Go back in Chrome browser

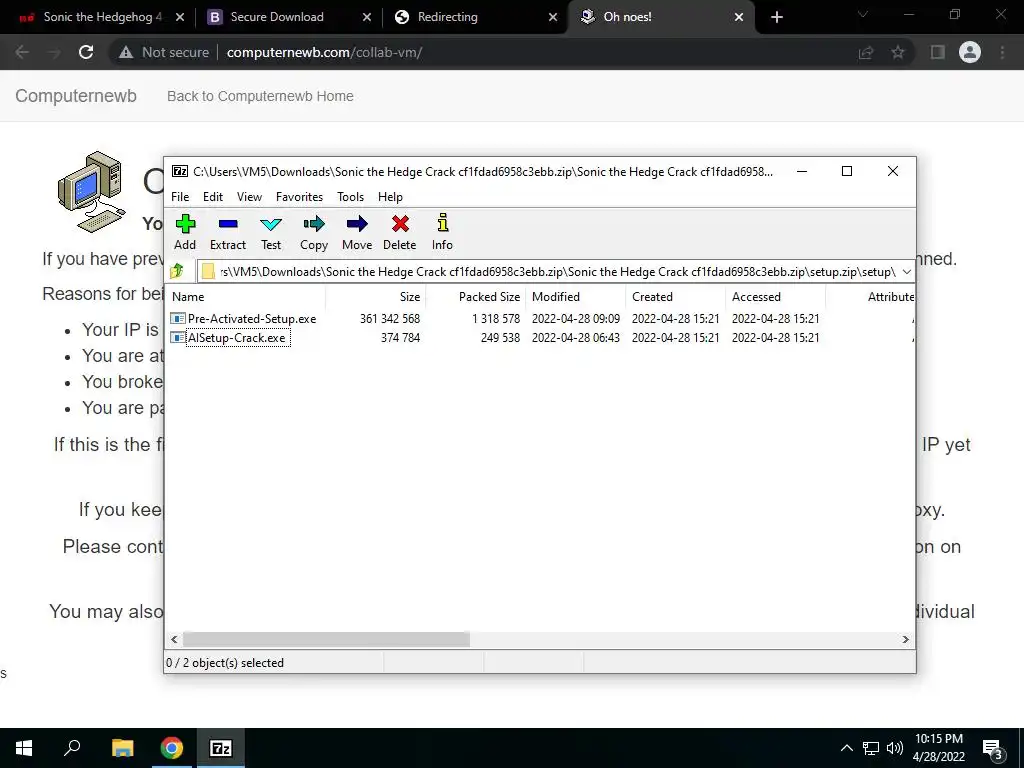22,52
